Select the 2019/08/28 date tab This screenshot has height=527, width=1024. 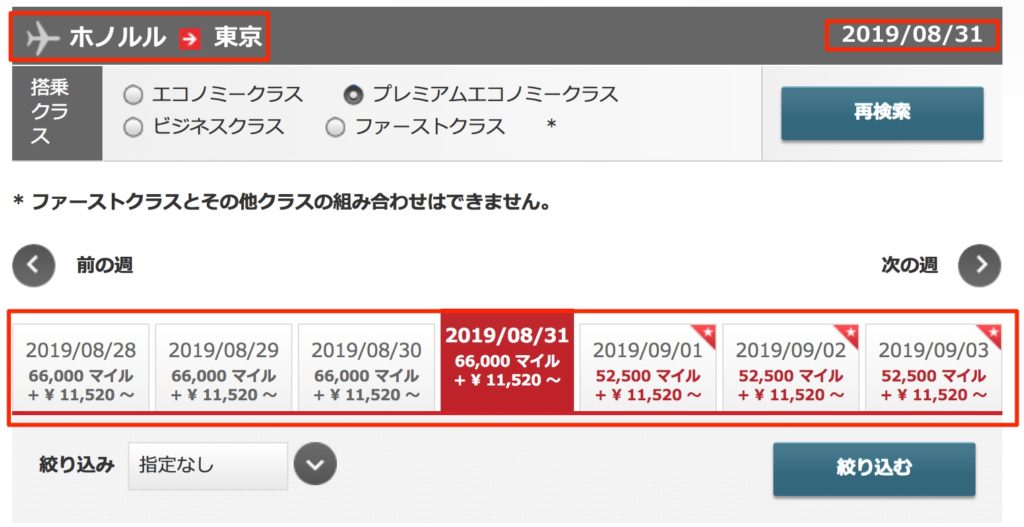[80, 368]
